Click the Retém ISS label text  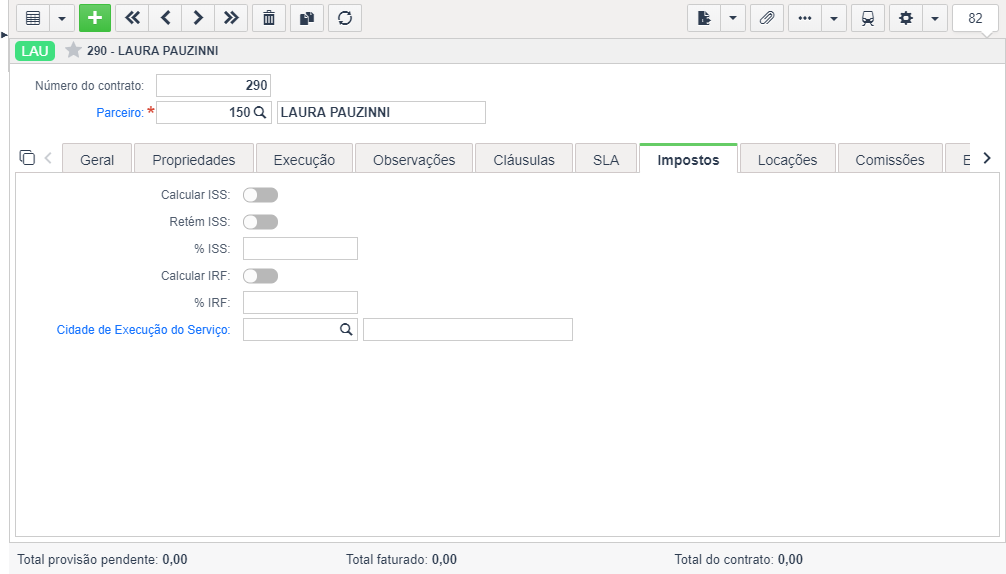[200, 222]
